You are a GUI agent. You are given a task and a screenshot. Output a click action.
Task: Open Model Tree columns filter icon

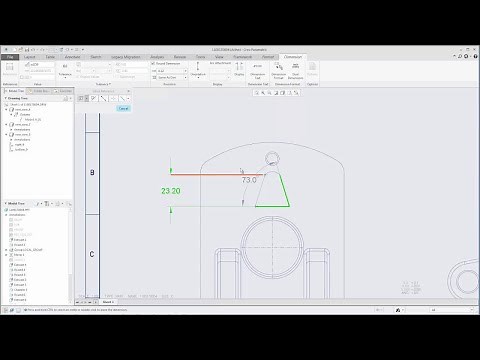point(47,203)
